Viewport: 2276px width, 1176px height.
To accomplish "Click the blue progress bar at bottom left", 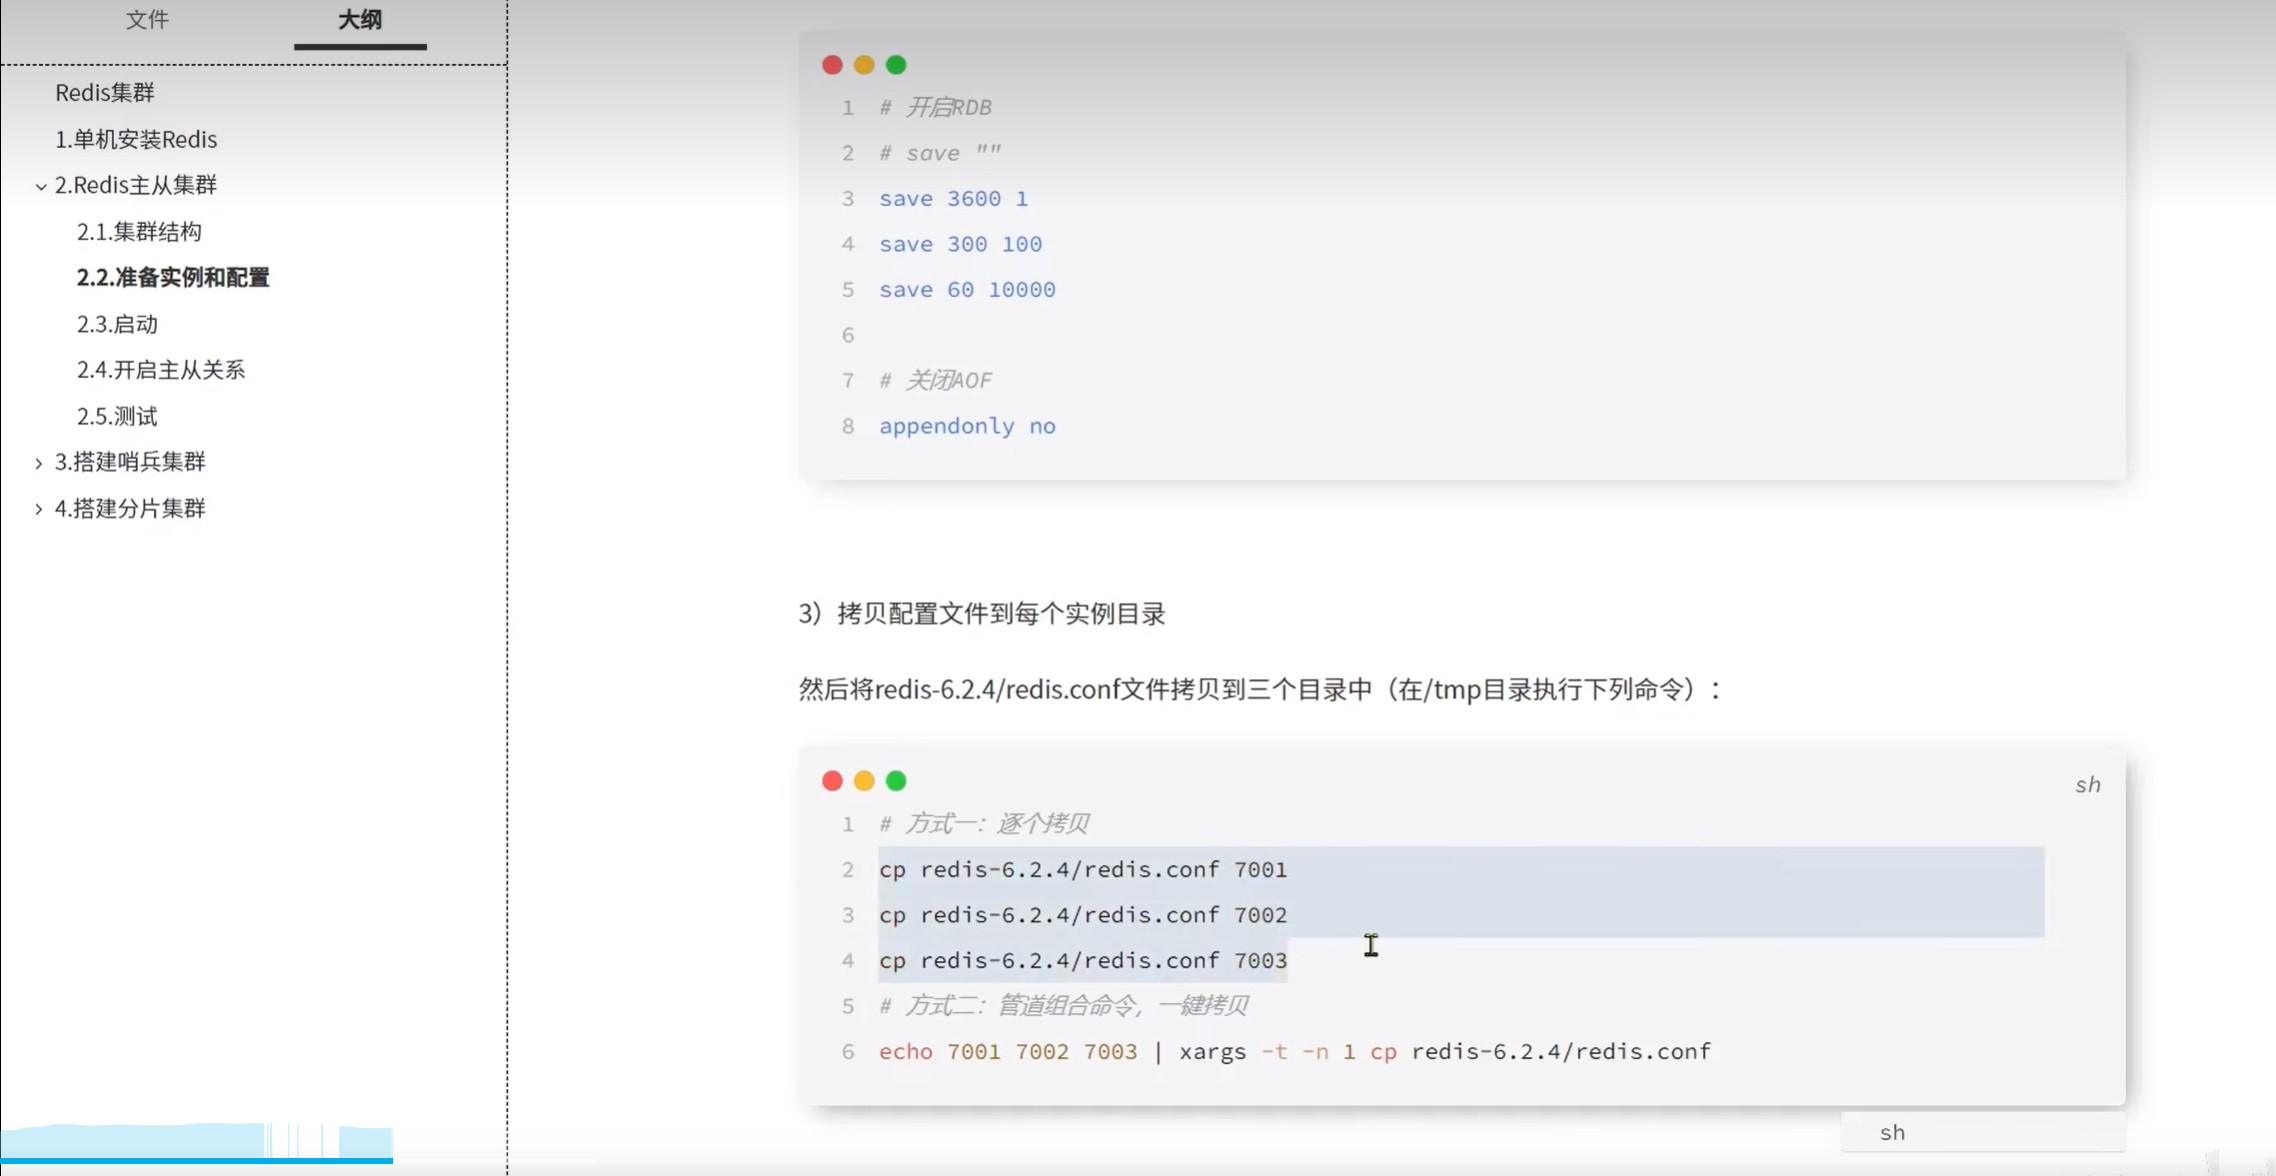I will coord(196,1160).
